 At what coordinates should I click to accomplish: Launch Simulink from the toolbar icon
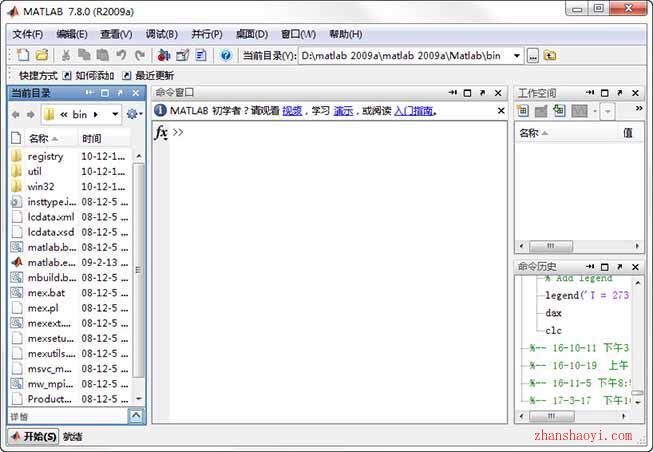pyautogui.click(x=164, y=55)
